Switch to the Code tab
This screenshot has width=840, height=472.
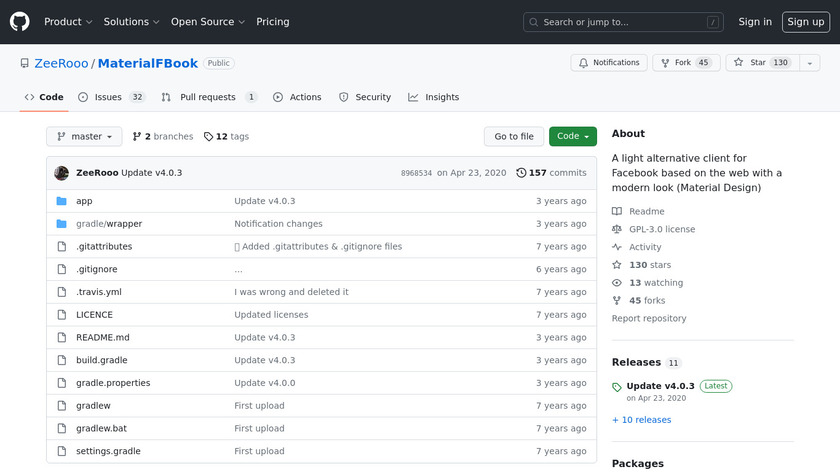pos(44,97)
